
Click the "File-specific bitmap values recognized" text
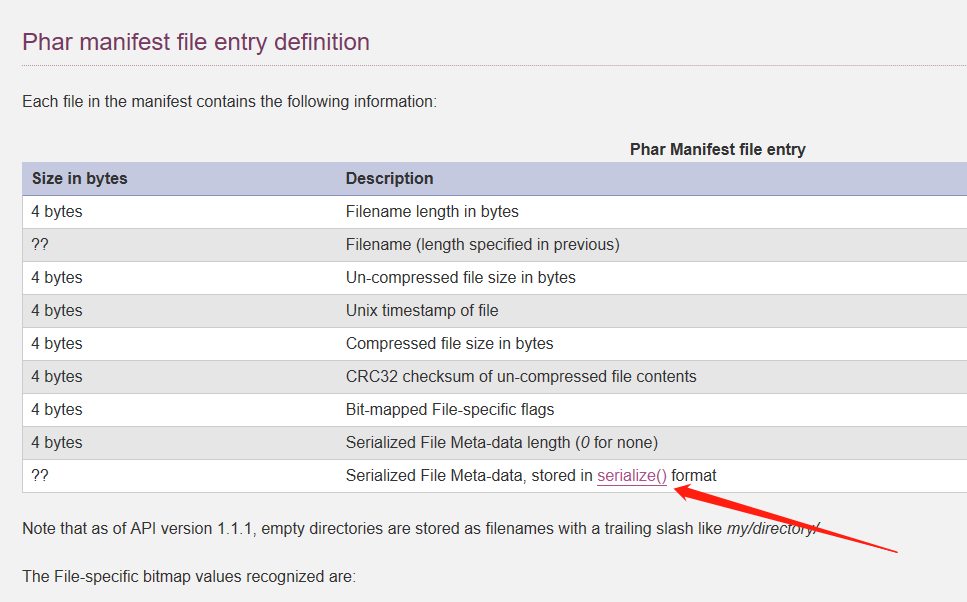[x=188, y=577]
